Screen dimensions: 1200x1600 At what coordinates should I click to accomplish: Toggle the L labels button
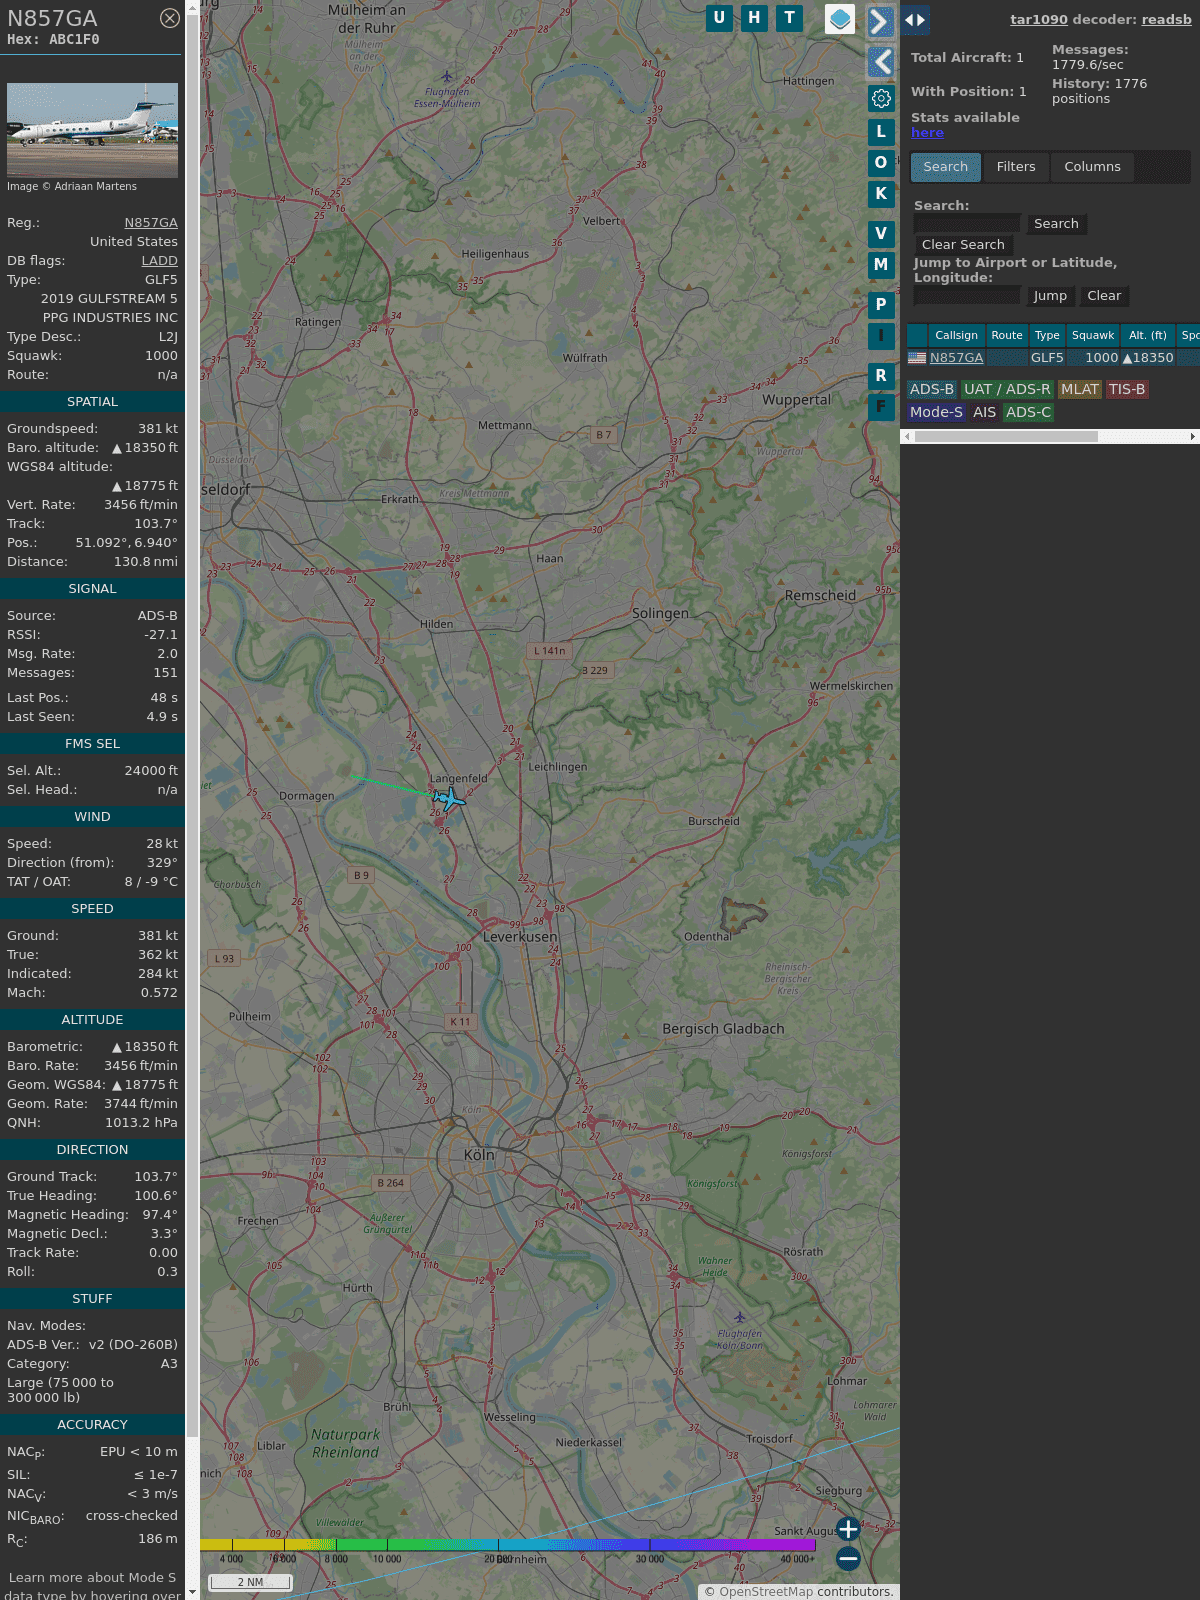coord(881,132)
